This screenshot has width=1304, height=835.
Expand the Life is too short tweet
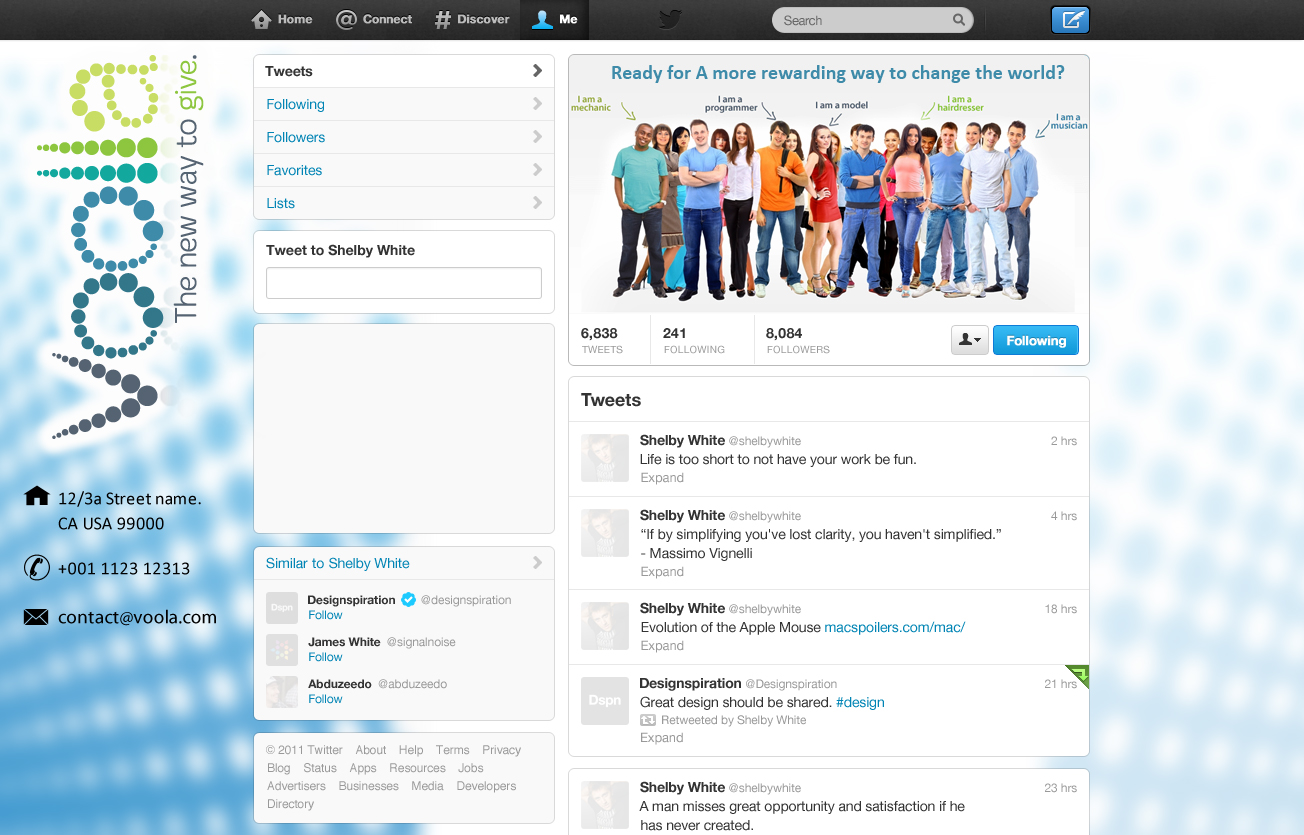point(662,478)
